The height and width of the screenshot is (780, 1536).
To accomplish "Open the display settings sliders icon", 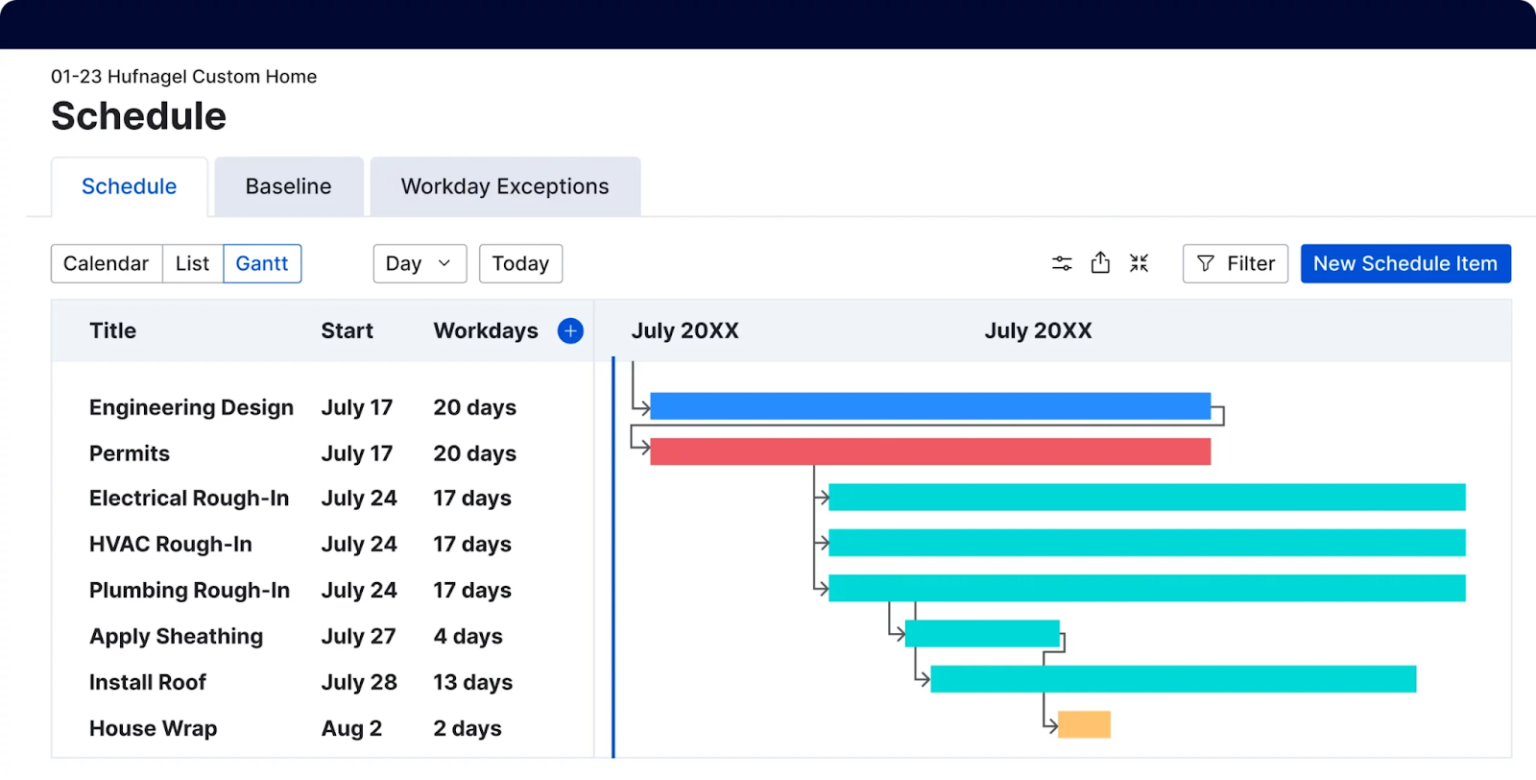I will pyautogui.click(x=1061, y=263).
